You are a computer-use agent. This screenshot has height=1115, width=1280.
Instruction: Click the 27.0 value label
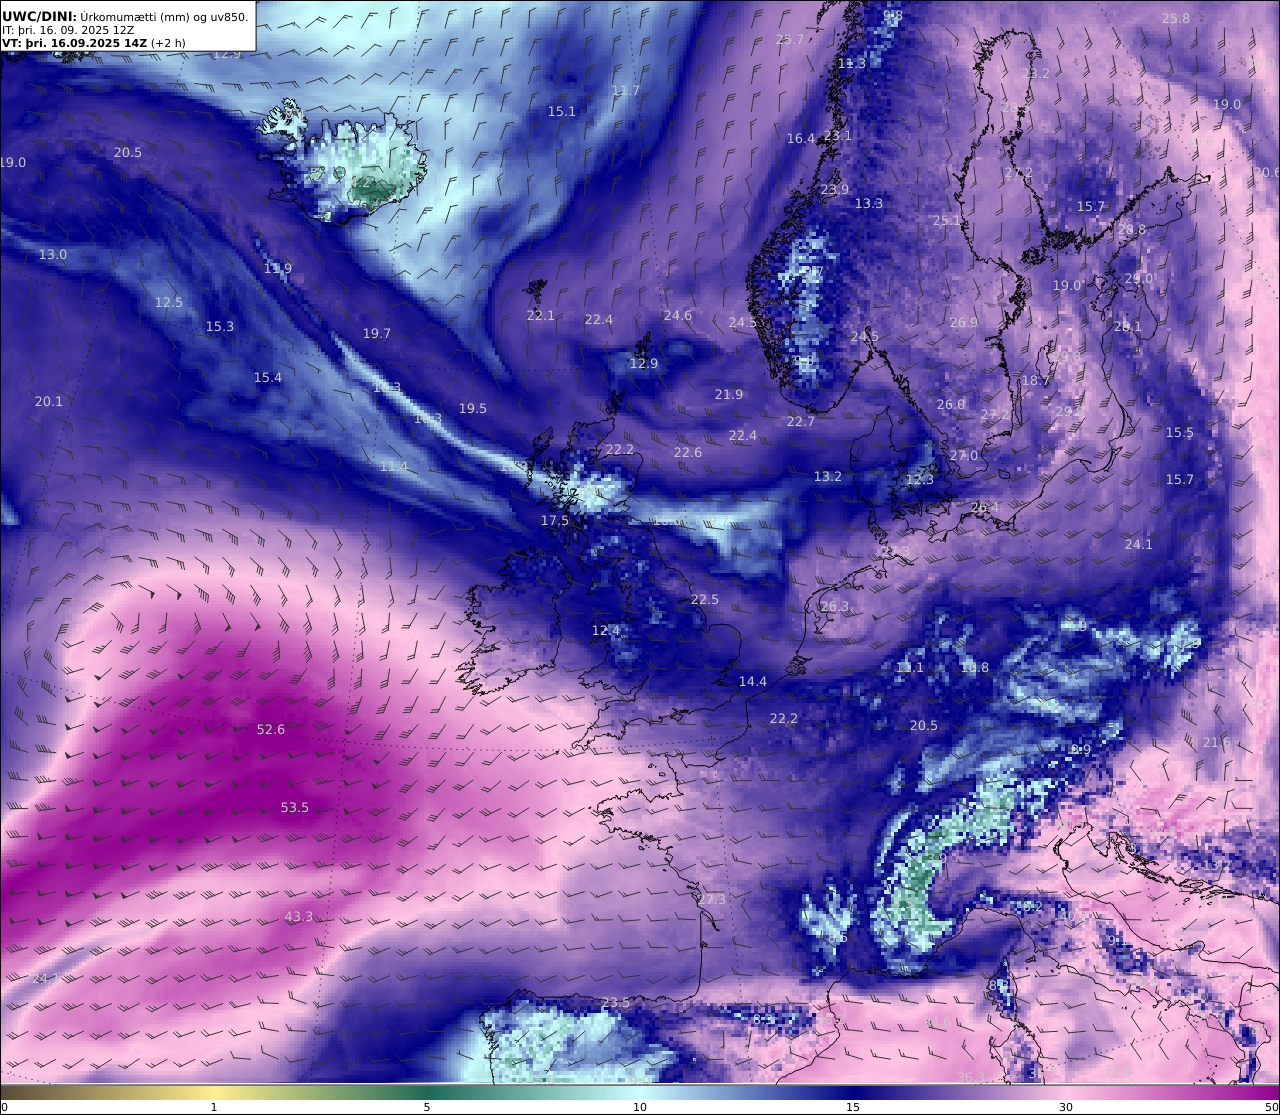[964, 456]
